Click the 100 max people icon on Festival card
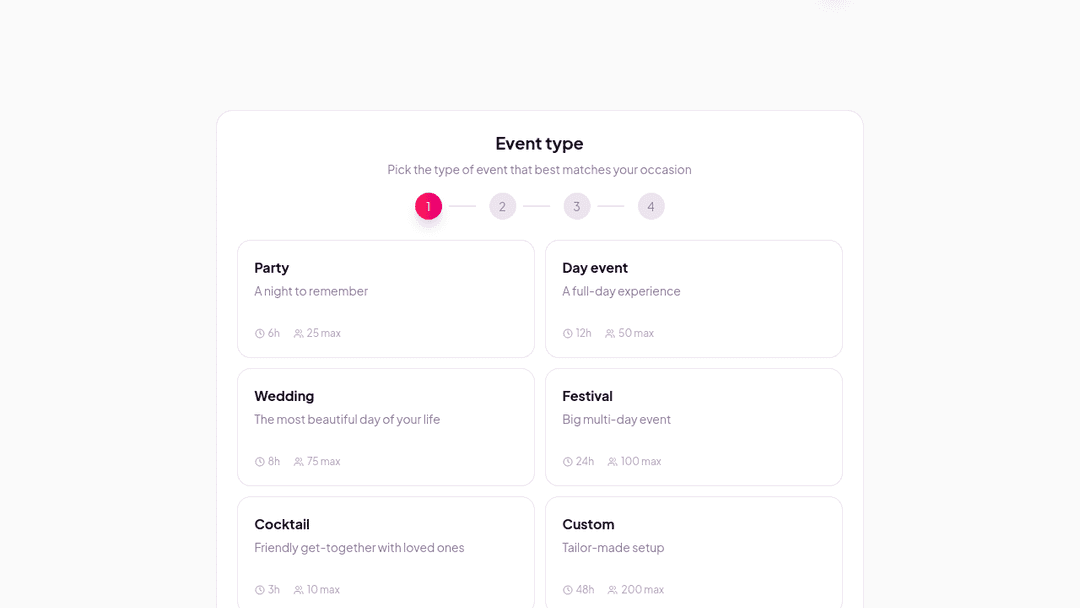 [x=613, y=461]
